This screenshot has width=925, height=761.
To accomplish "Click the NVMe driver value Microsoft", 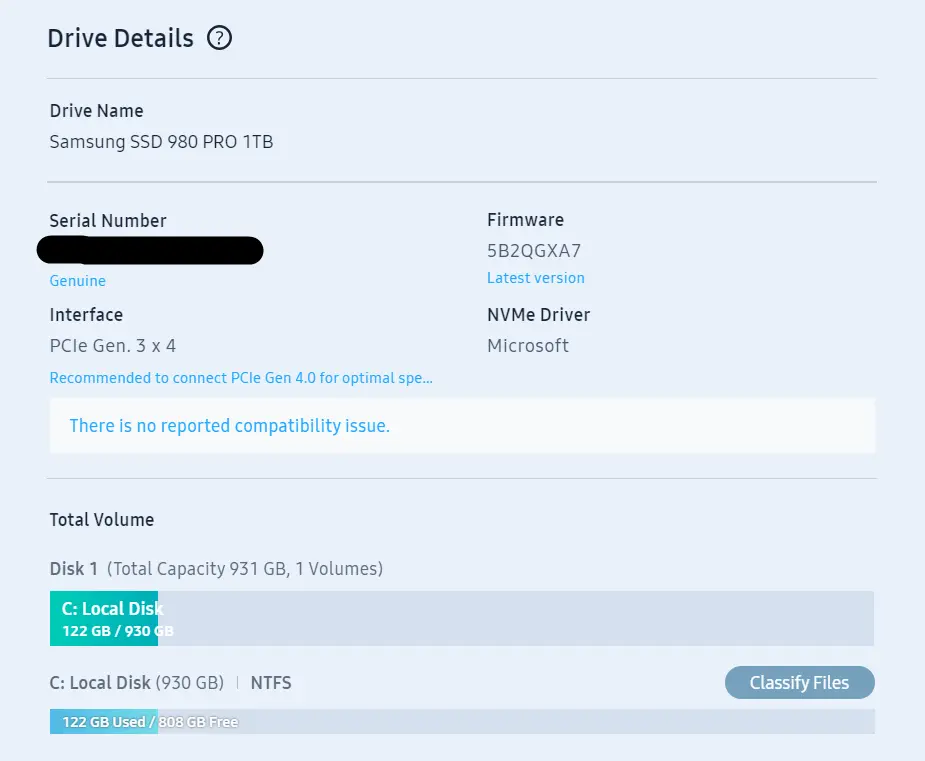I will coord(528,346).
